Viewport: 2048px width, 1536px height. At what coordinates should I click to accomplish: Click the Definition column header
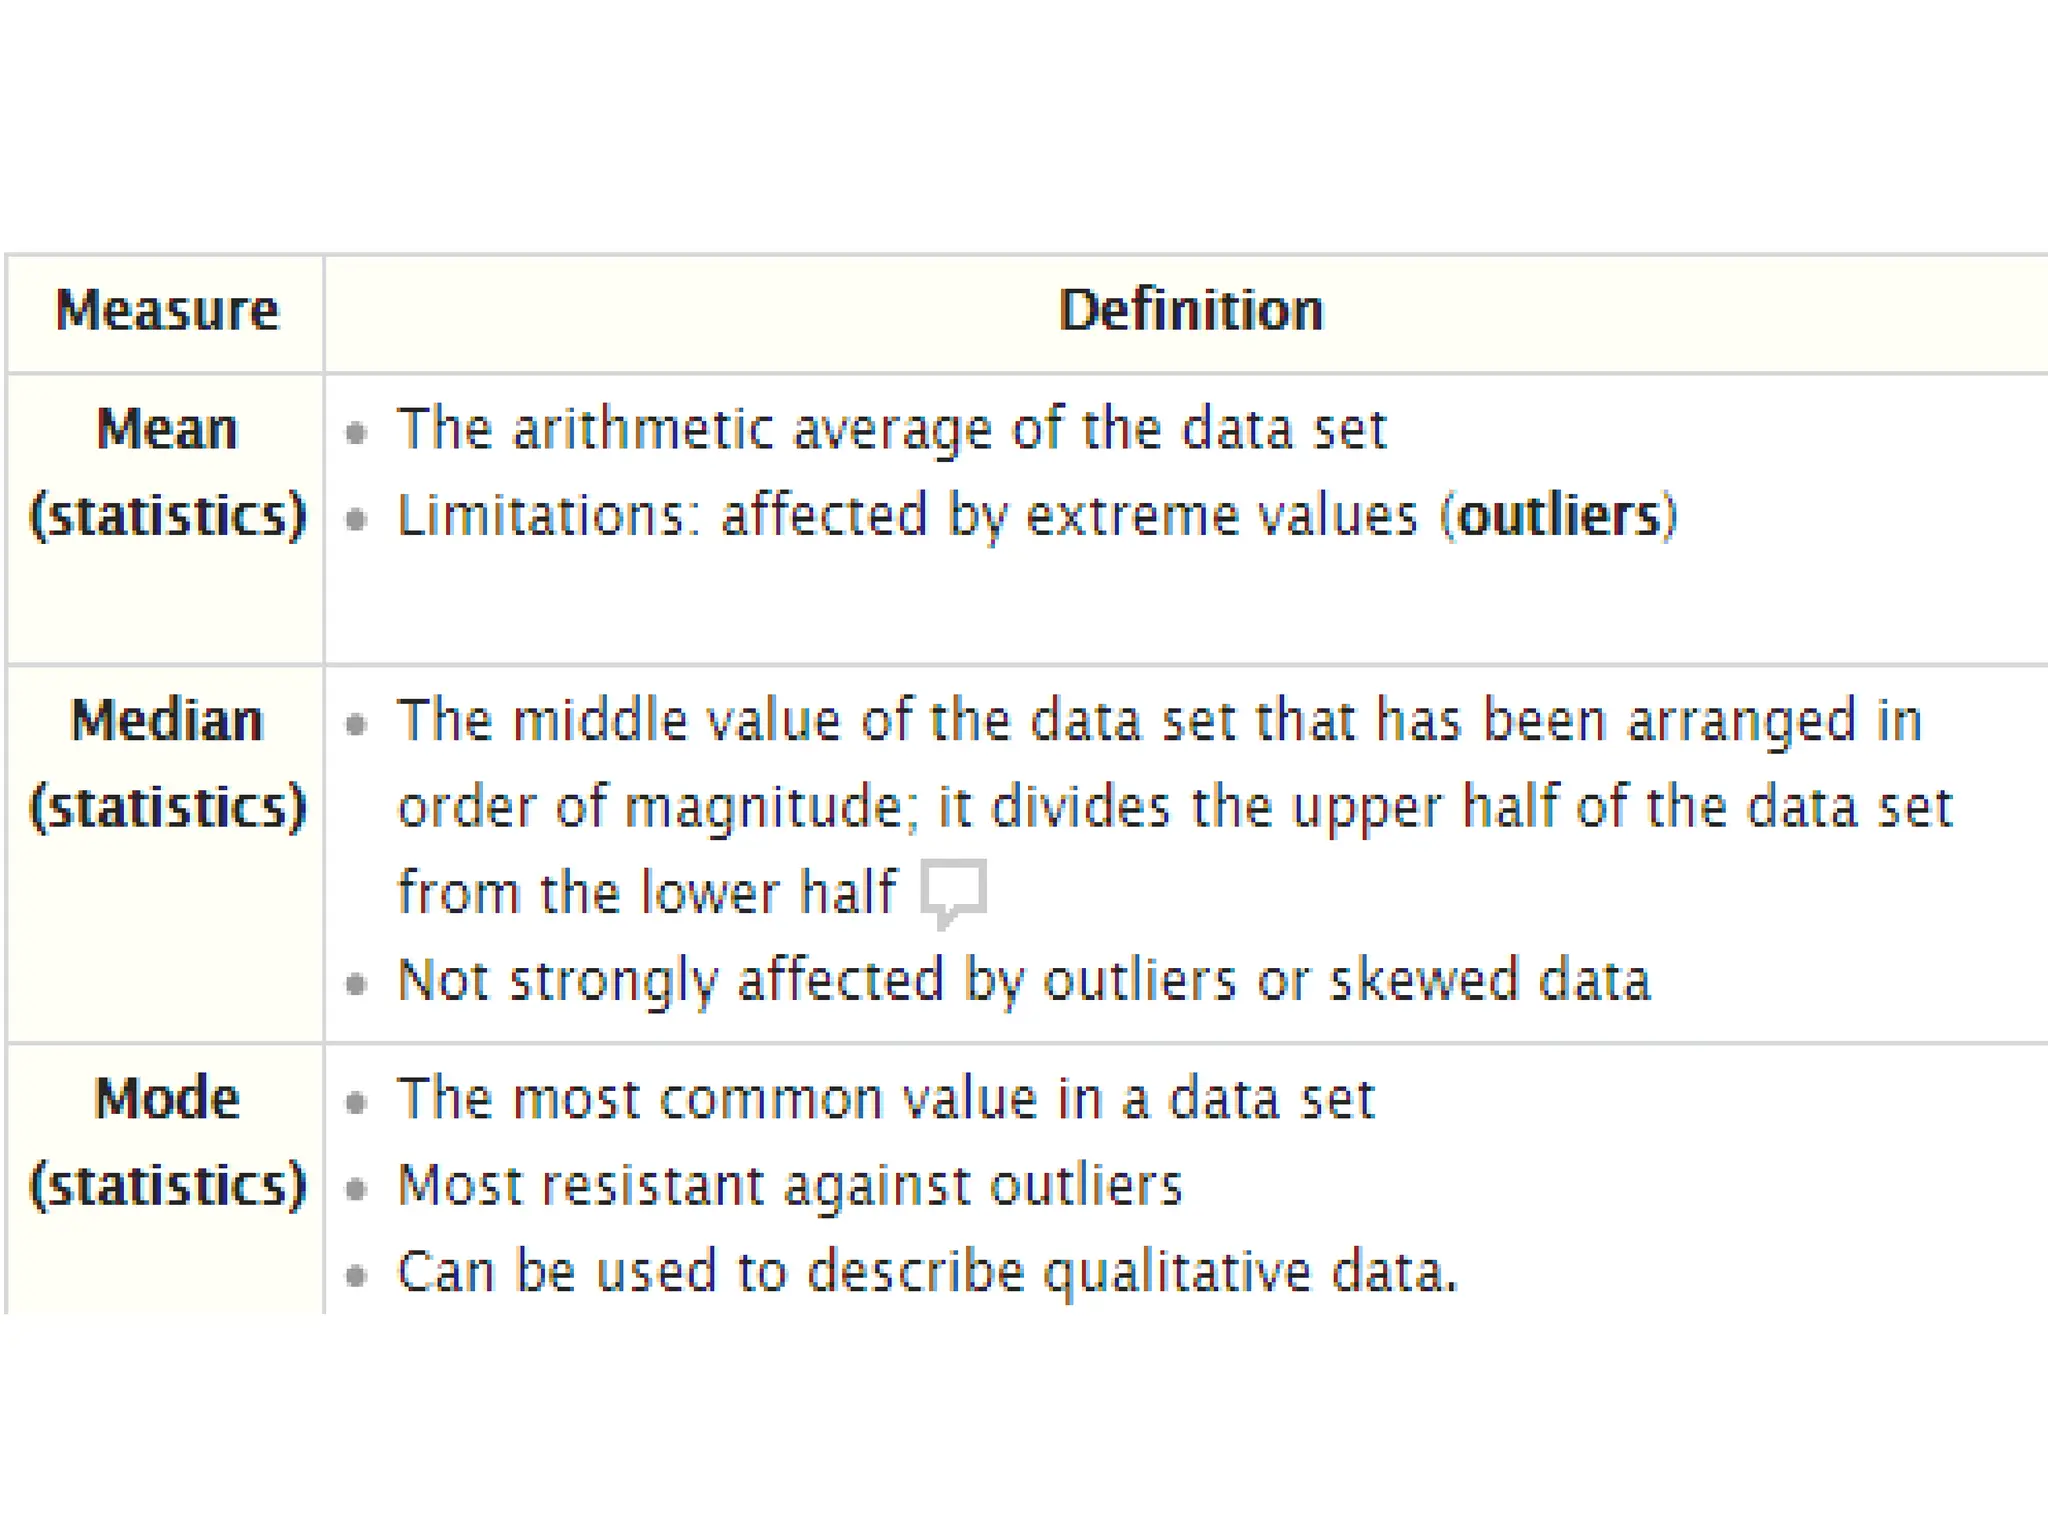click(x=1190, y=310)
